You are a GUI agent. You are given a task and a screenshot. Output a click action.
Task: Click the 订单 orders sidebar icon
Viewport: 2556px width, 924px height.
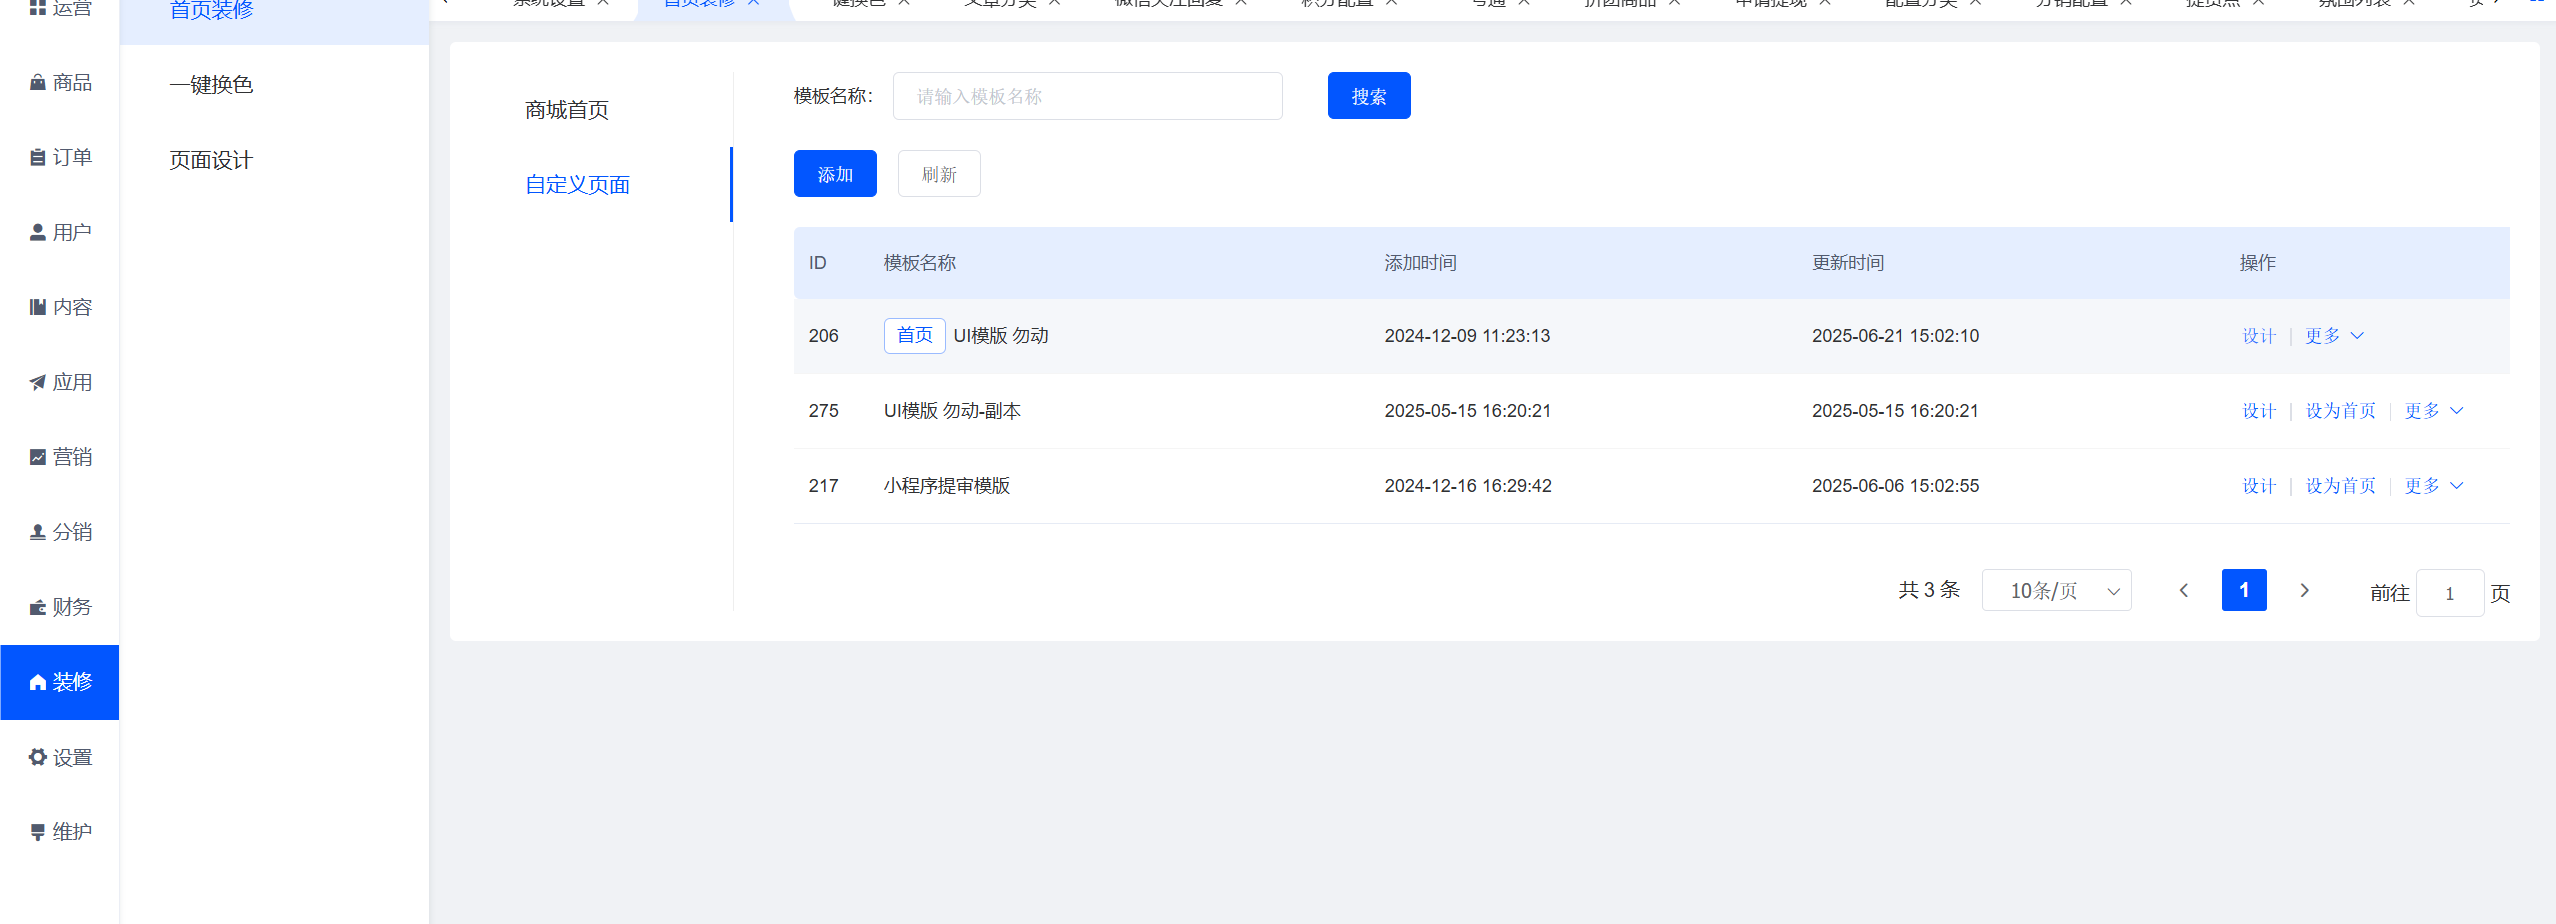click(38, 158)
